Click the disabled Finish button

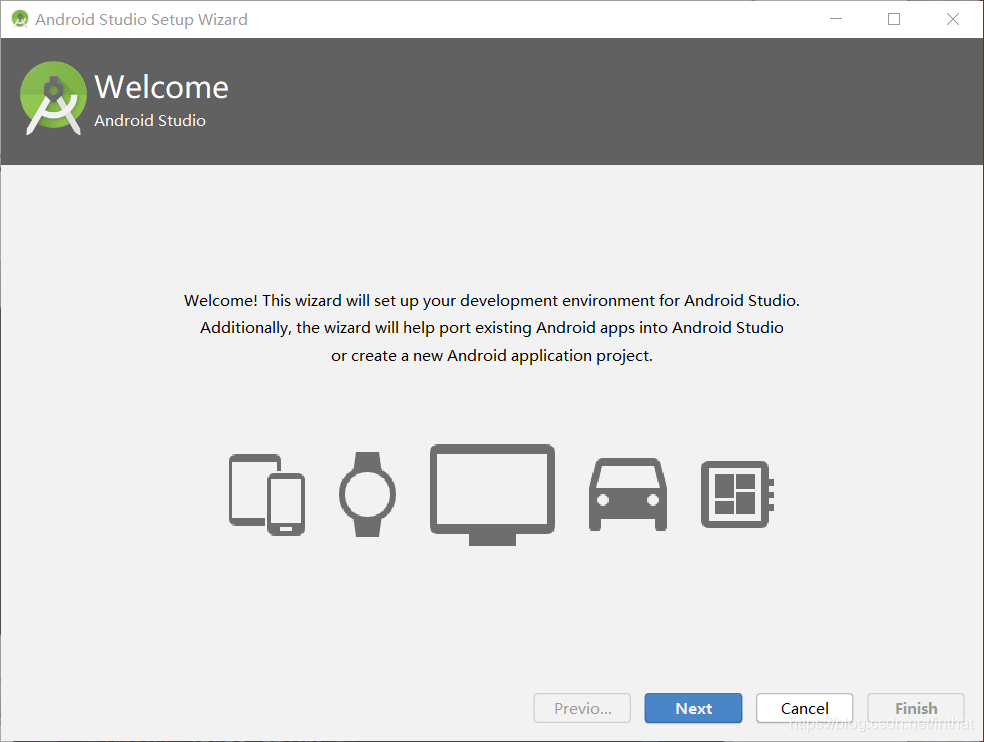click(x=916, y=708)
